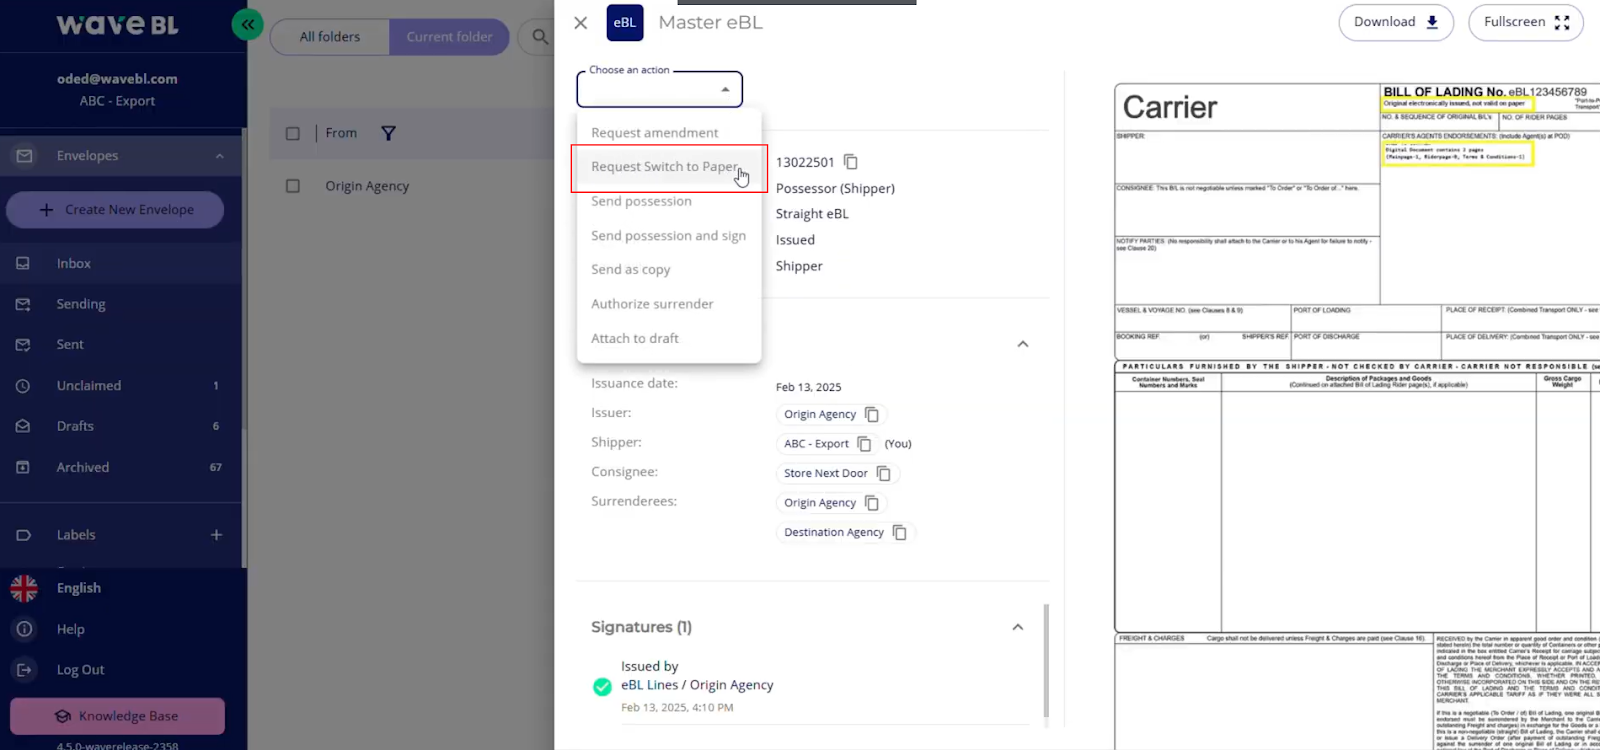Viewport: 1600px width, 750px height.
Task: Collapse the sidebar with the double-chevron button
Action: click(x=247, y=24)
